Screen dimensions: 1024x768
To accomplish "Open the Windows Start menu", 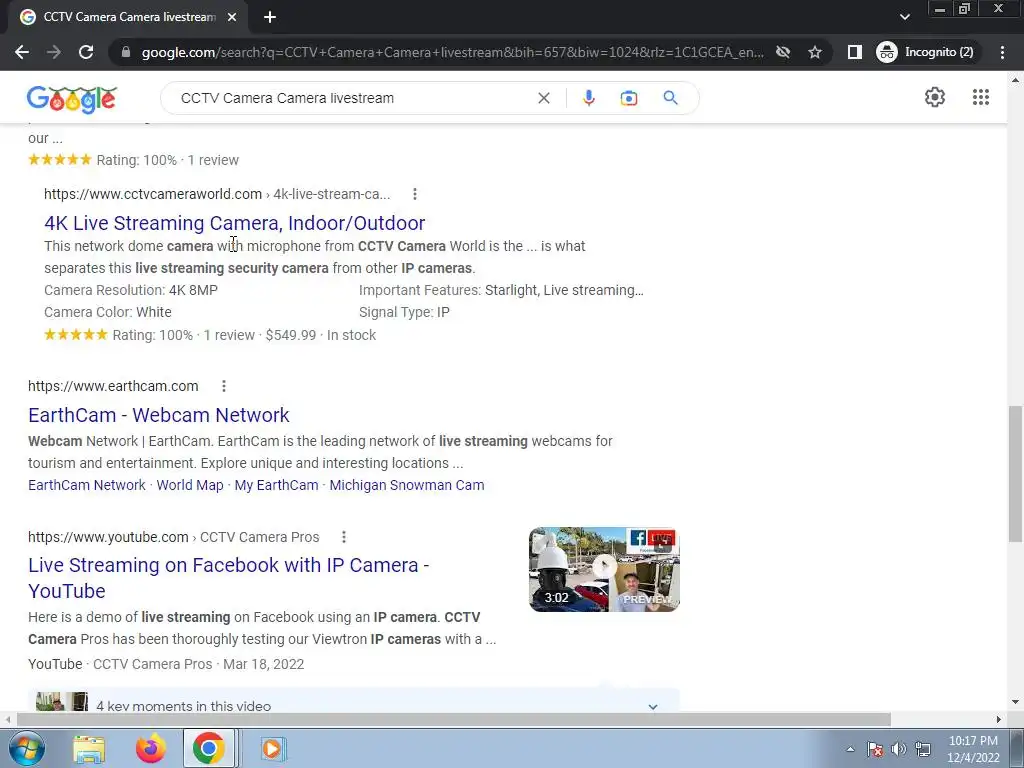I will click(27, 748).
